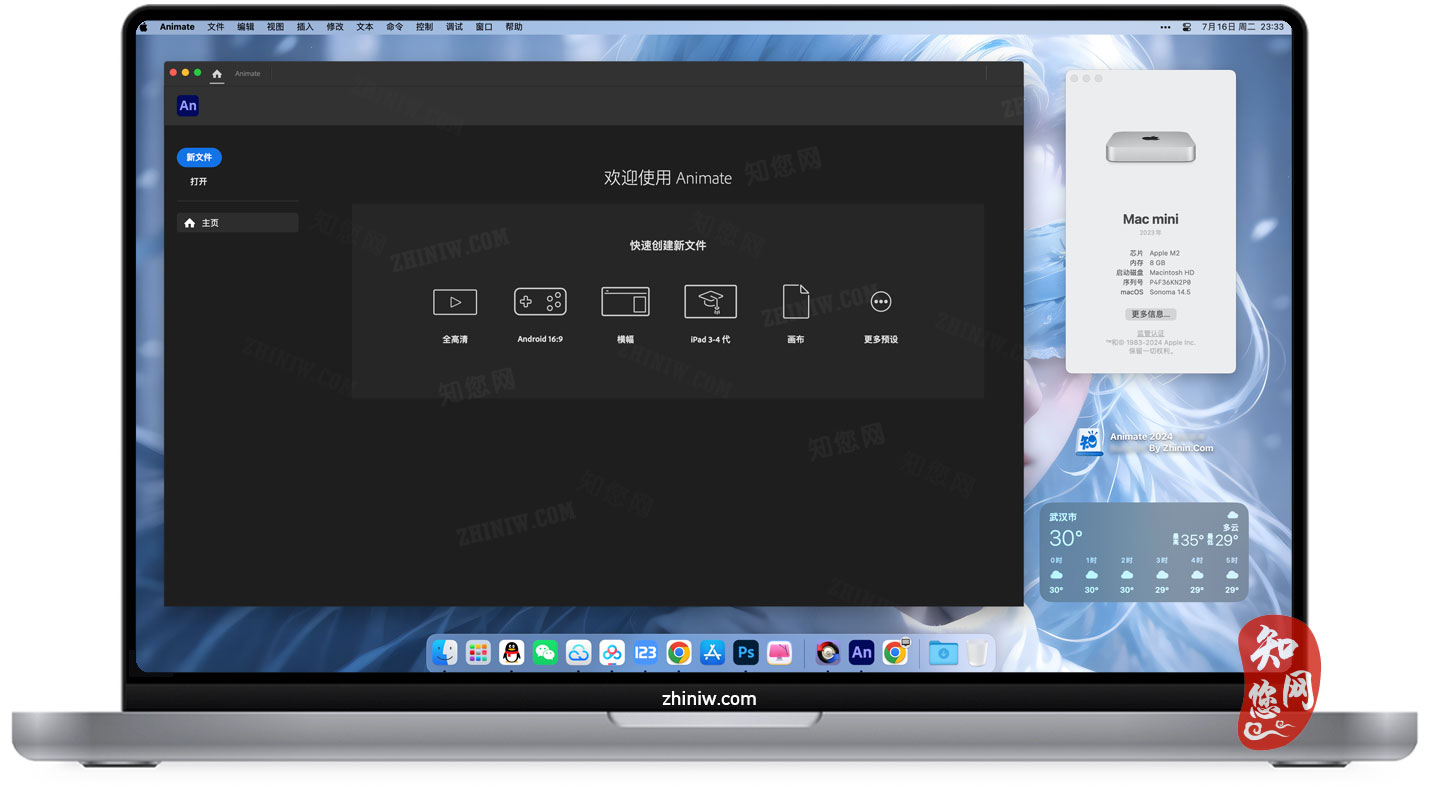Screen dimensions: 1429x797
Task: Click 监管认证 link in About window
Action: pos(1151,334)
